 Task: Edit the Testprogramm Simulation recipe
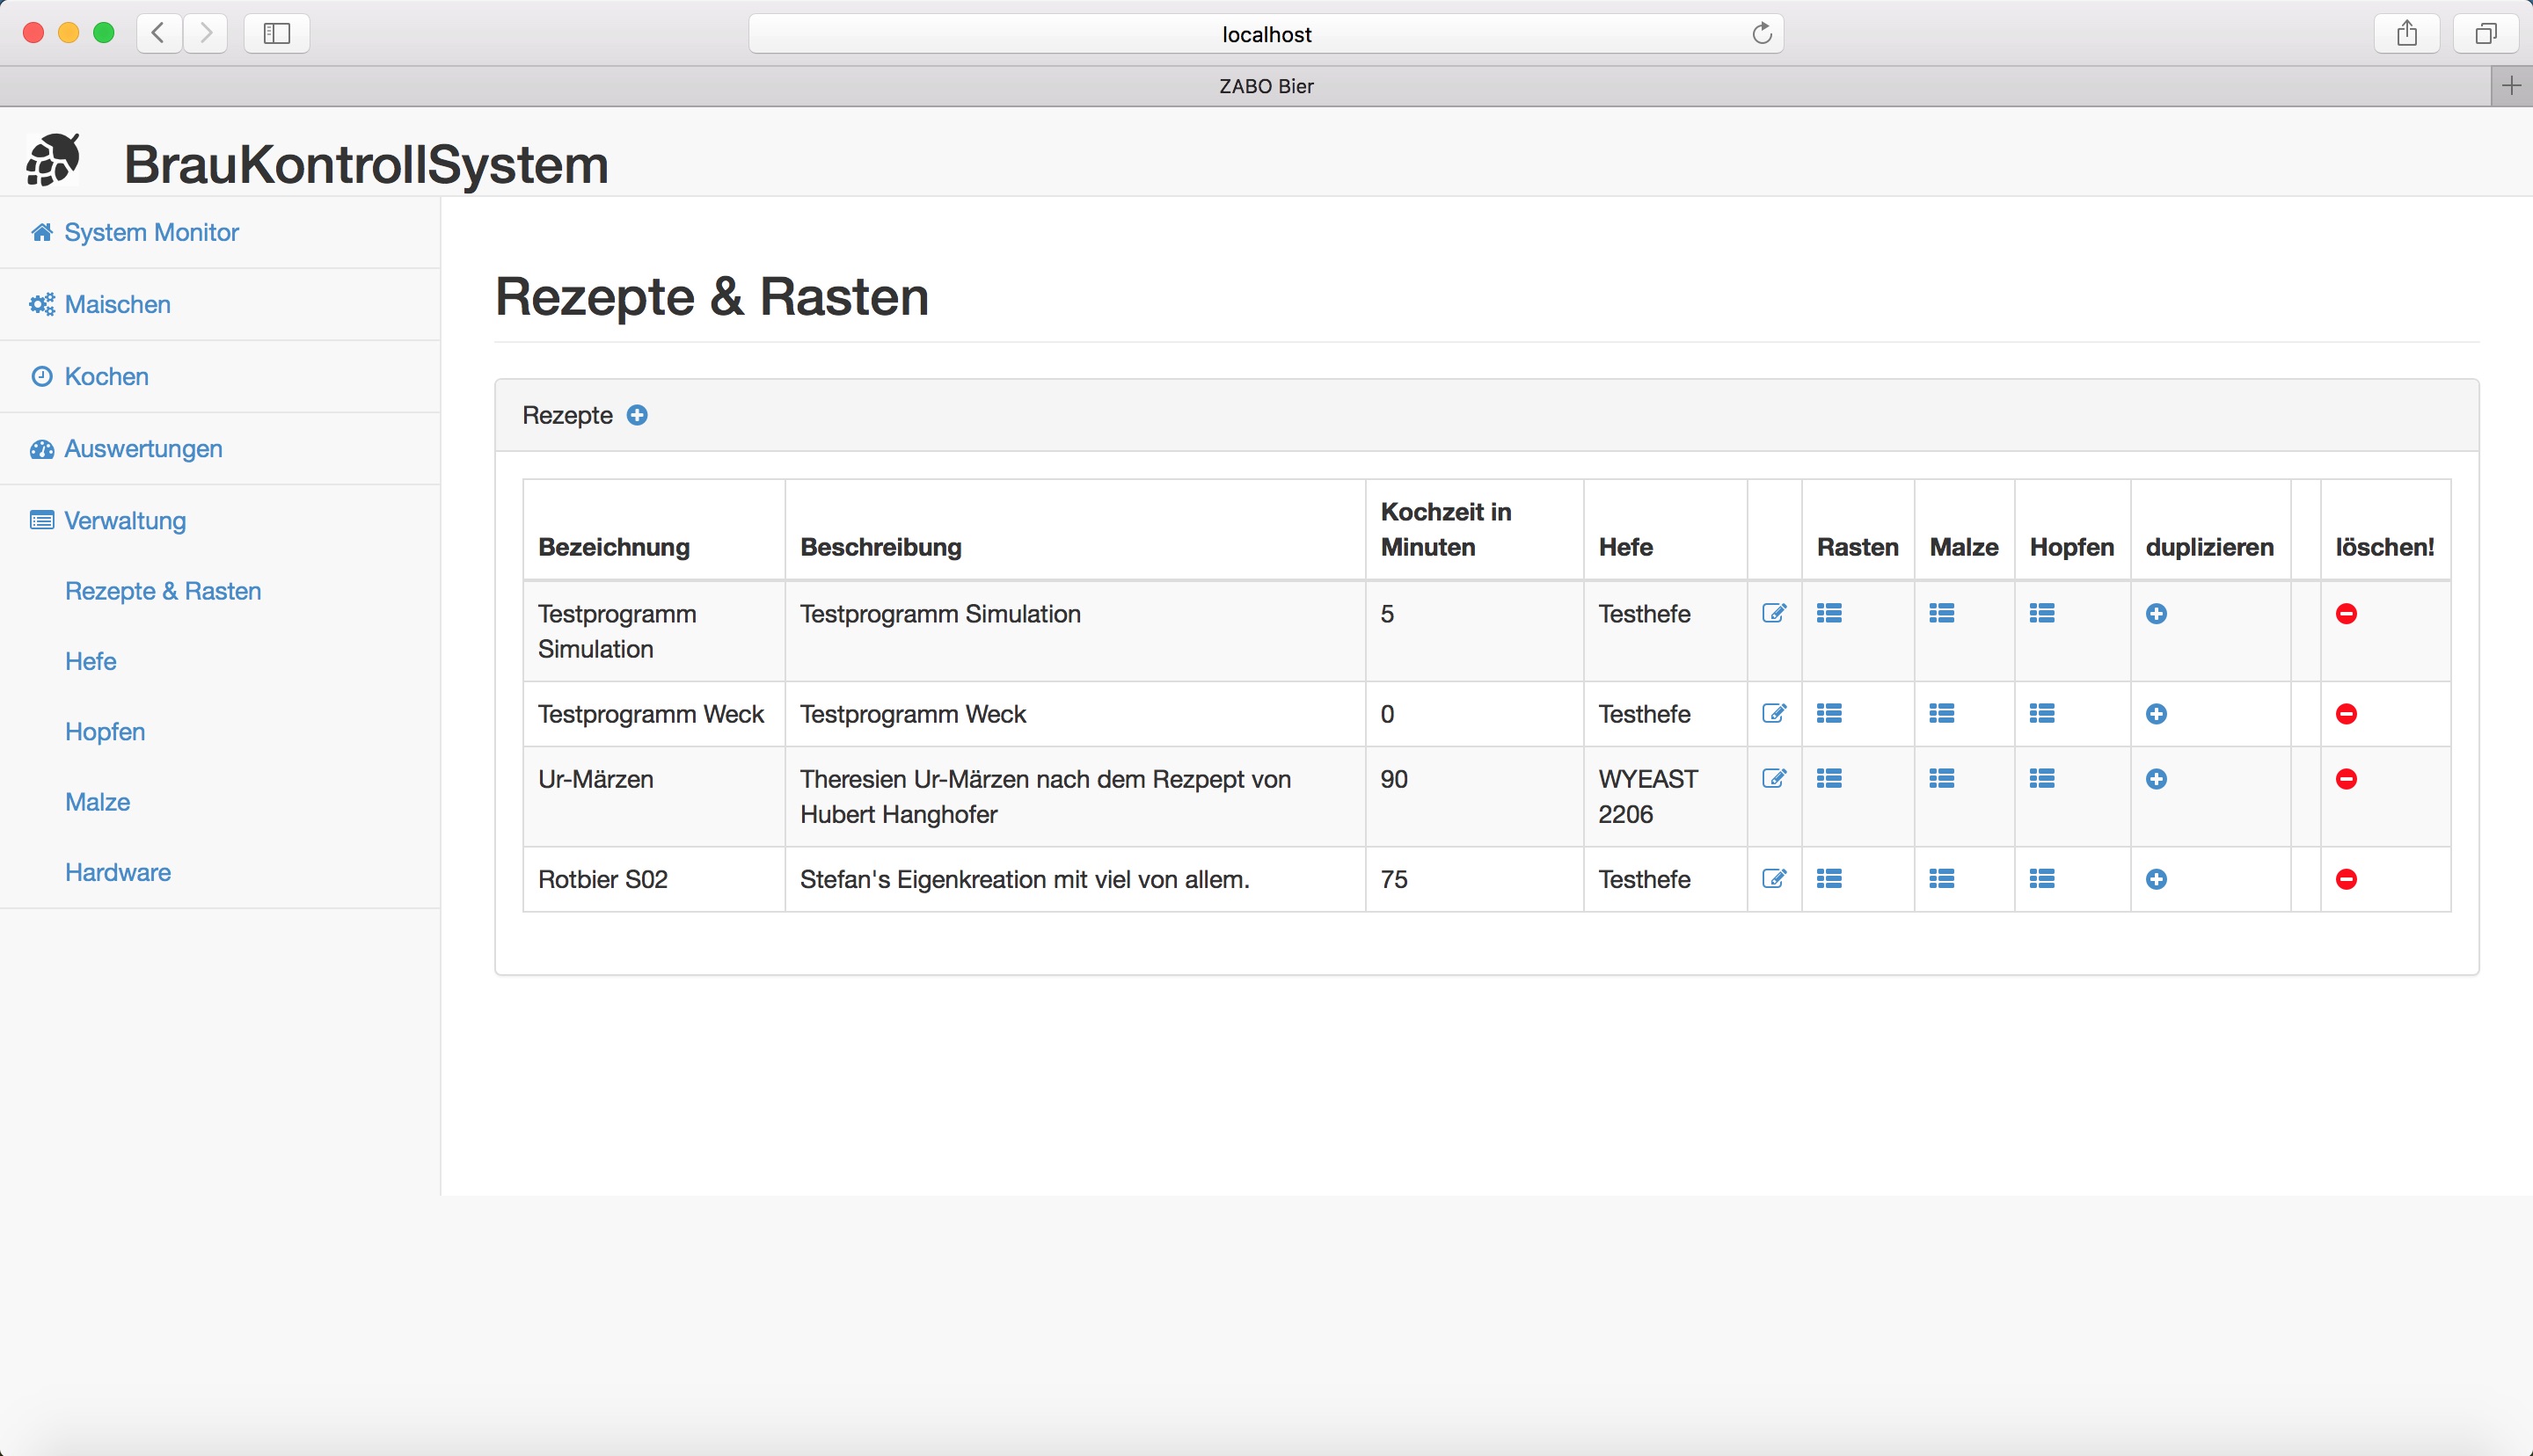[x=1774, y=613]
